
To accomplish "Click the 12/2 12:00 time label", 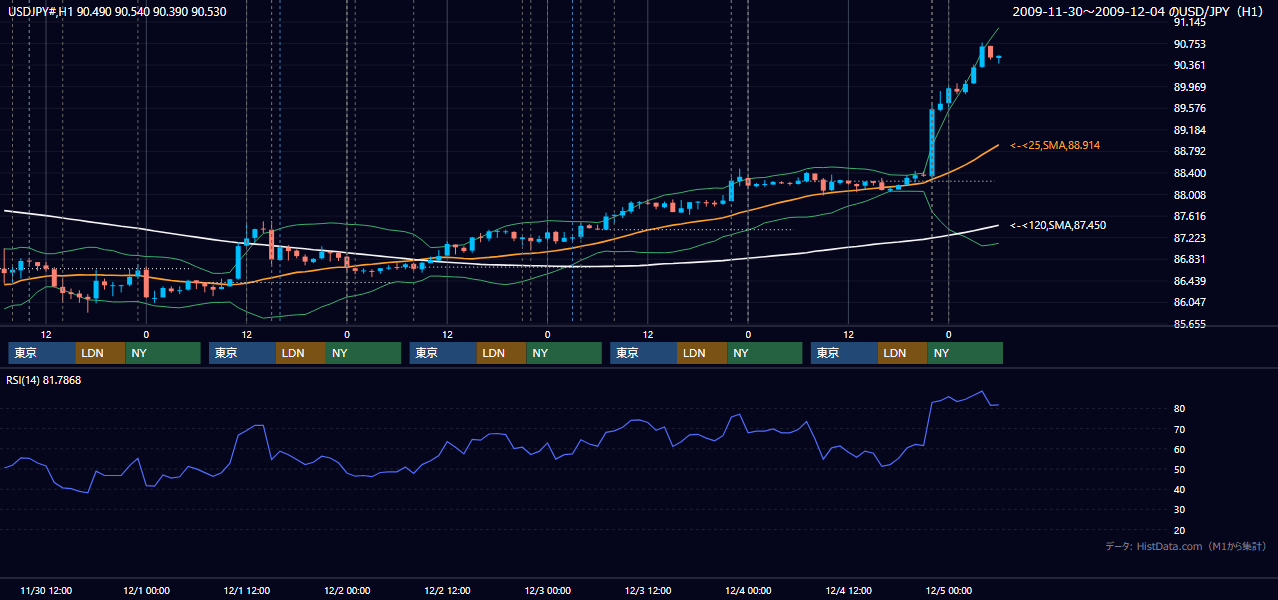I will click(447, 590).
